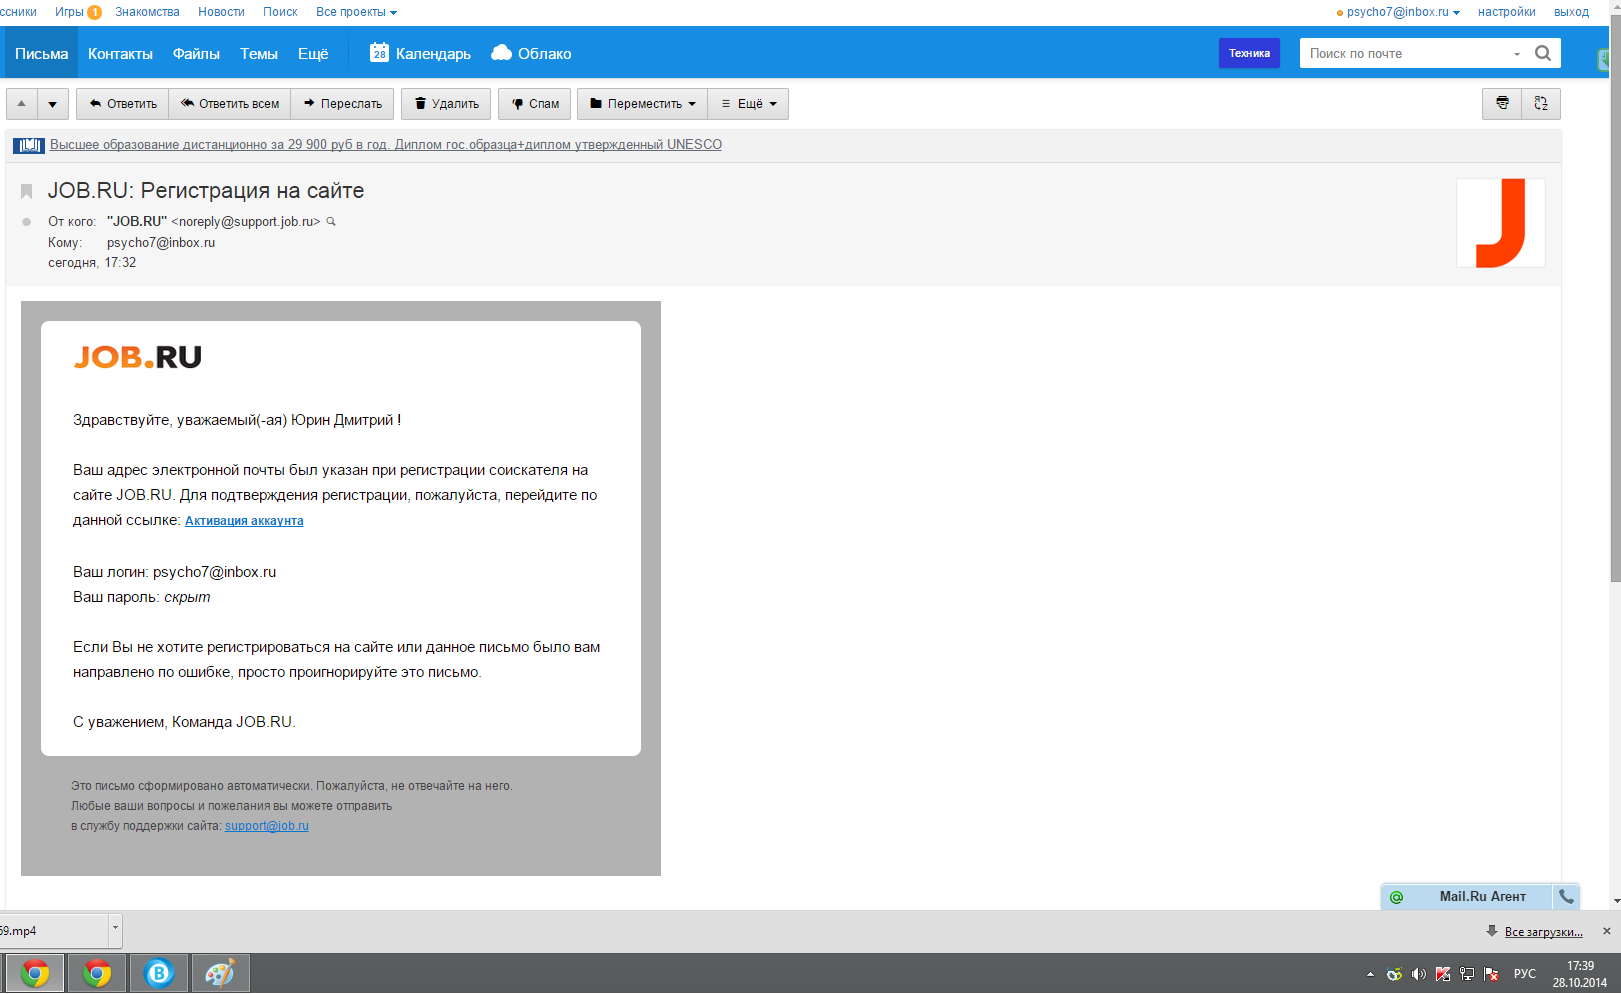Click the translate message icon
The height and width of the screenshot is (994, 1621).
click(x=1541, y=104)
